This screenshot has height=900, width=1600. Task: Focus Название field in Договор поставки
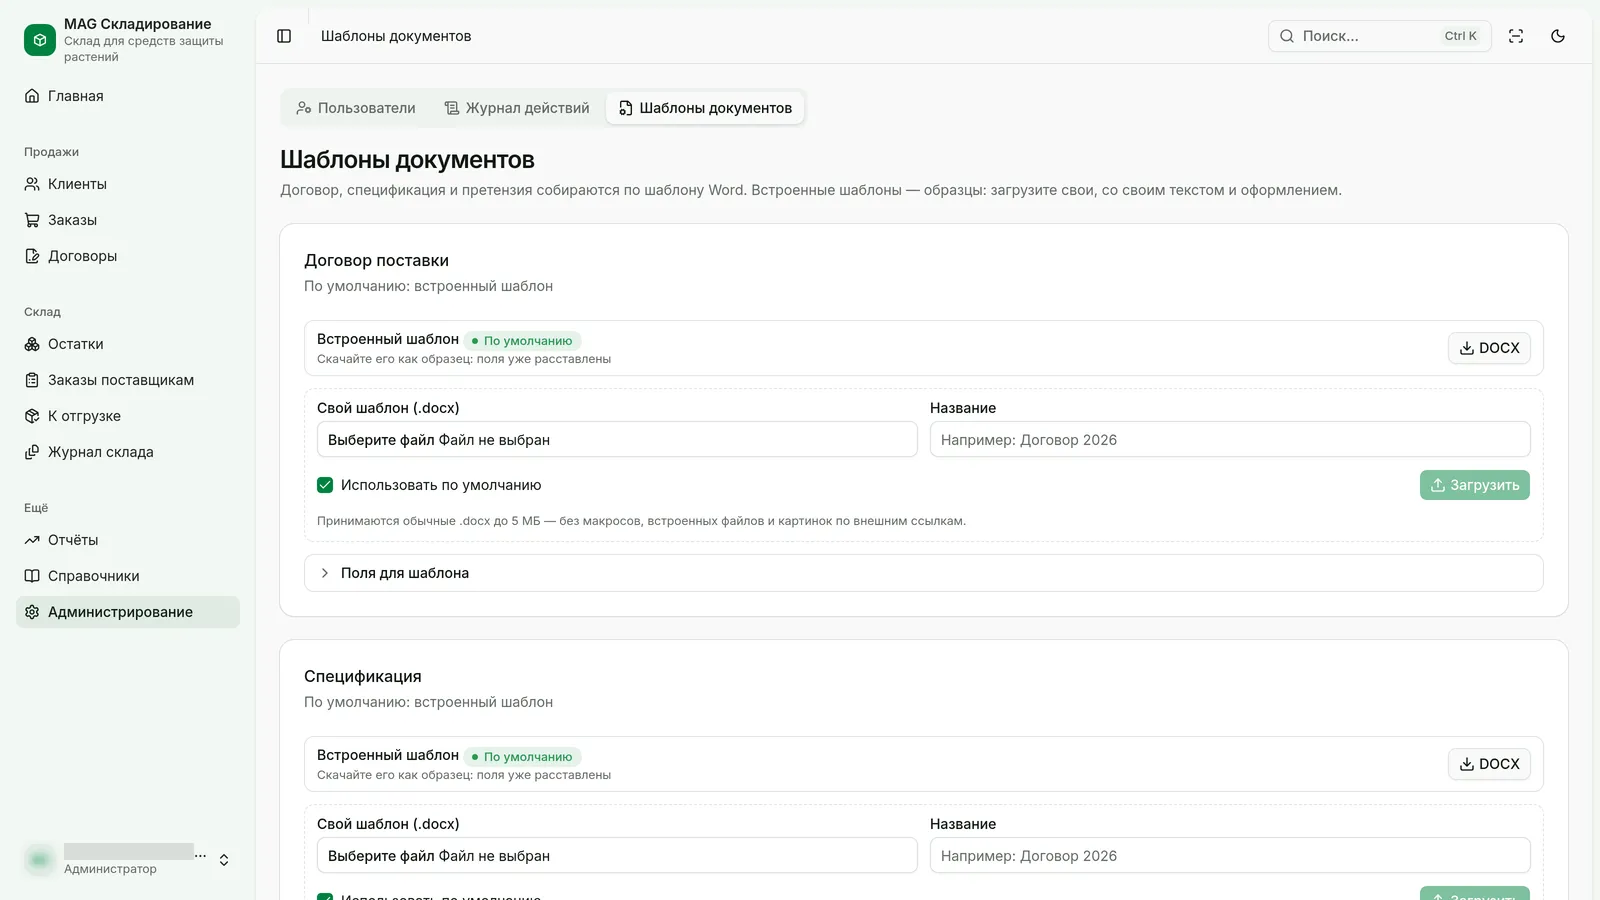pos(1230,440)
